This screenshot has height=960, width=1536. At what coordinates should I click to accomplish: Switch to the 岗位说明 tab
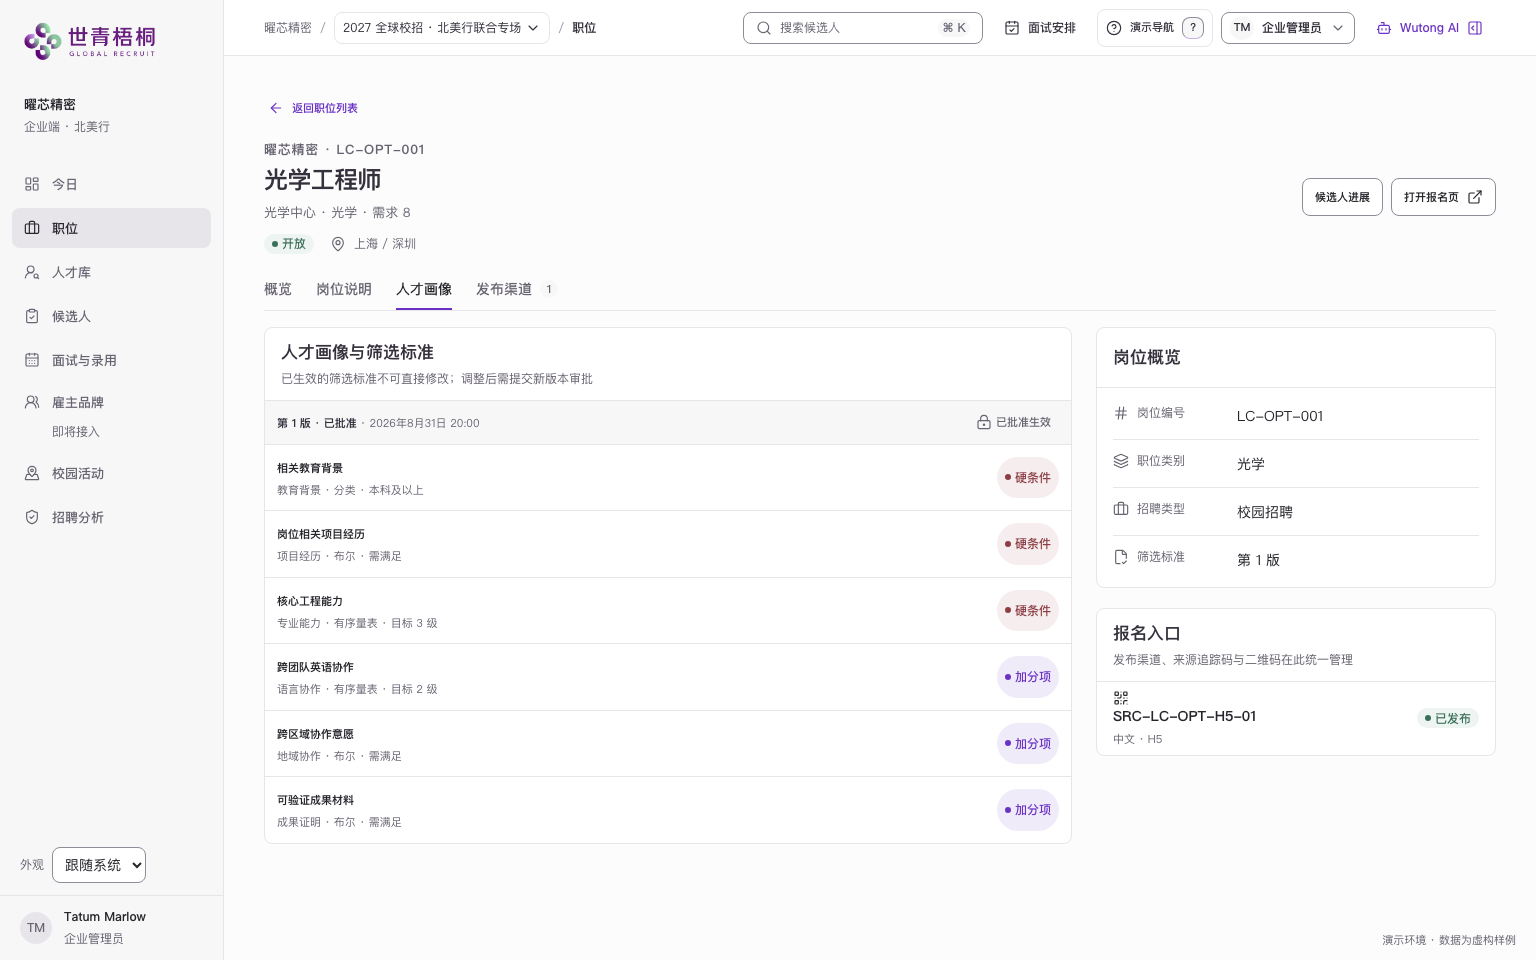tap(344, 289)
